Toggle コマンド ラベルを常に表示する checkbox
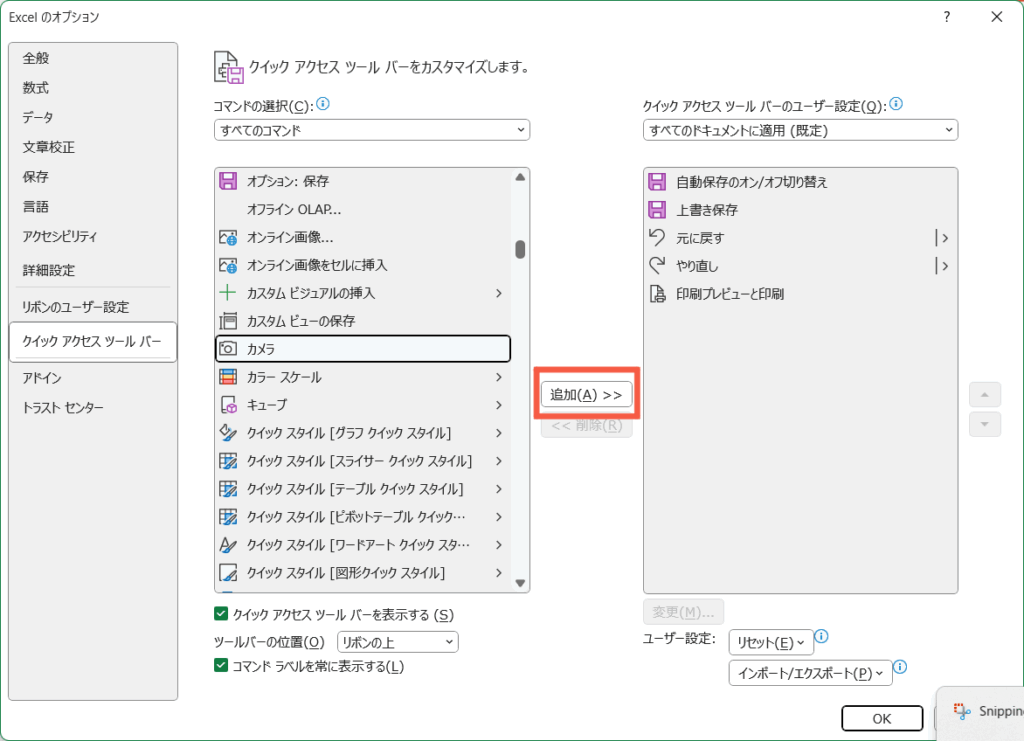 [221, 666]
